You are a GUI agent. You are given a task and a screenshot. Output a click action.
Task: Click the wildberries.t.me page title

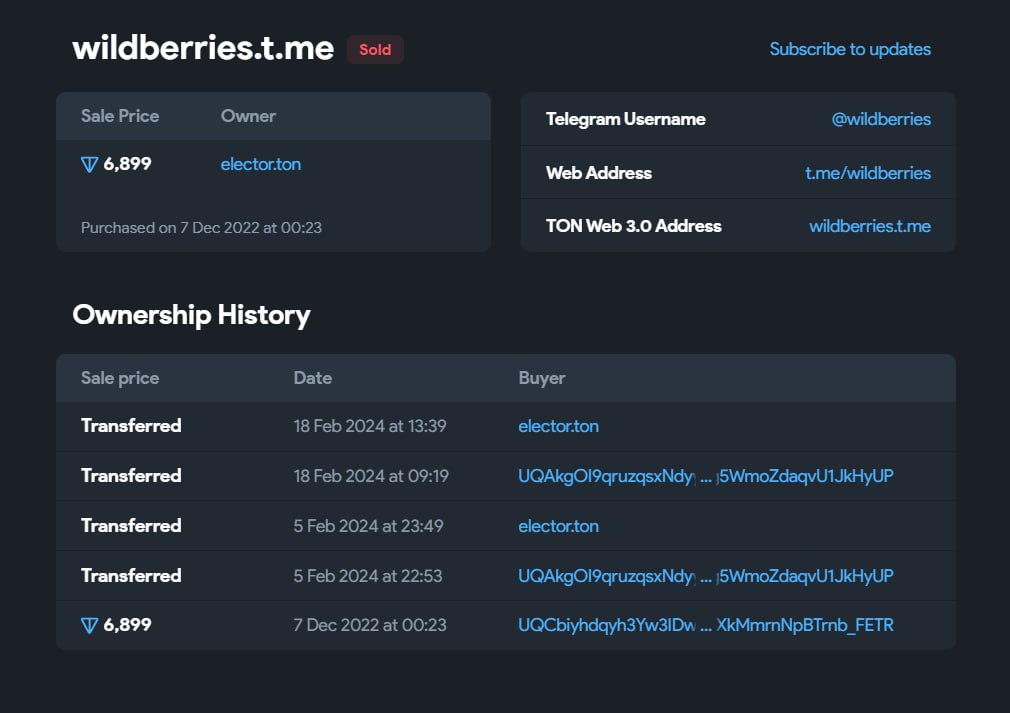pos(203,48)
